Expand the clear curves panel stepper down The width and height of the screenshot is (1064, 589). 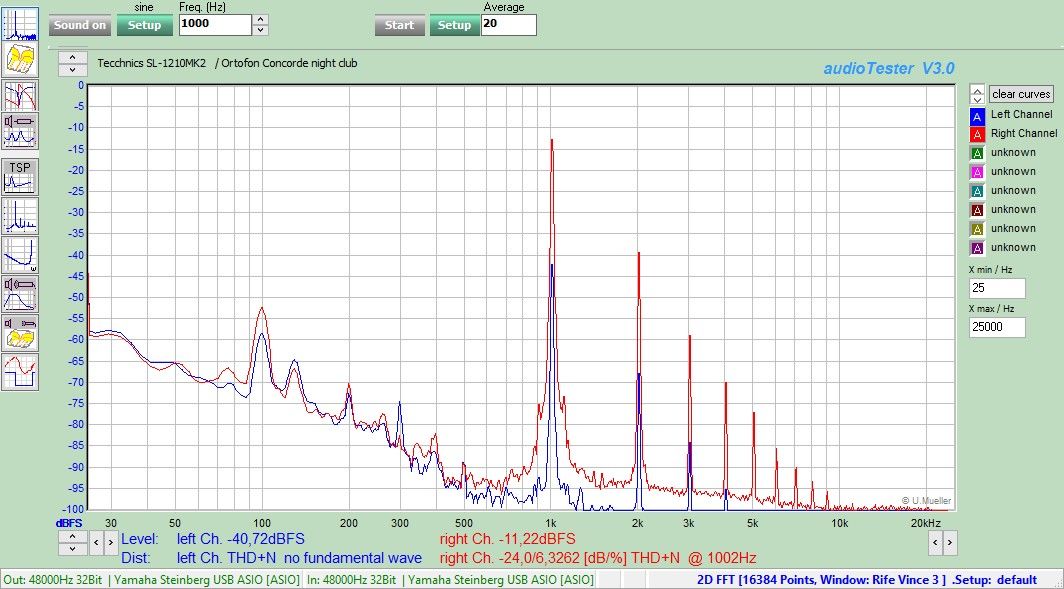coord(975,99)
